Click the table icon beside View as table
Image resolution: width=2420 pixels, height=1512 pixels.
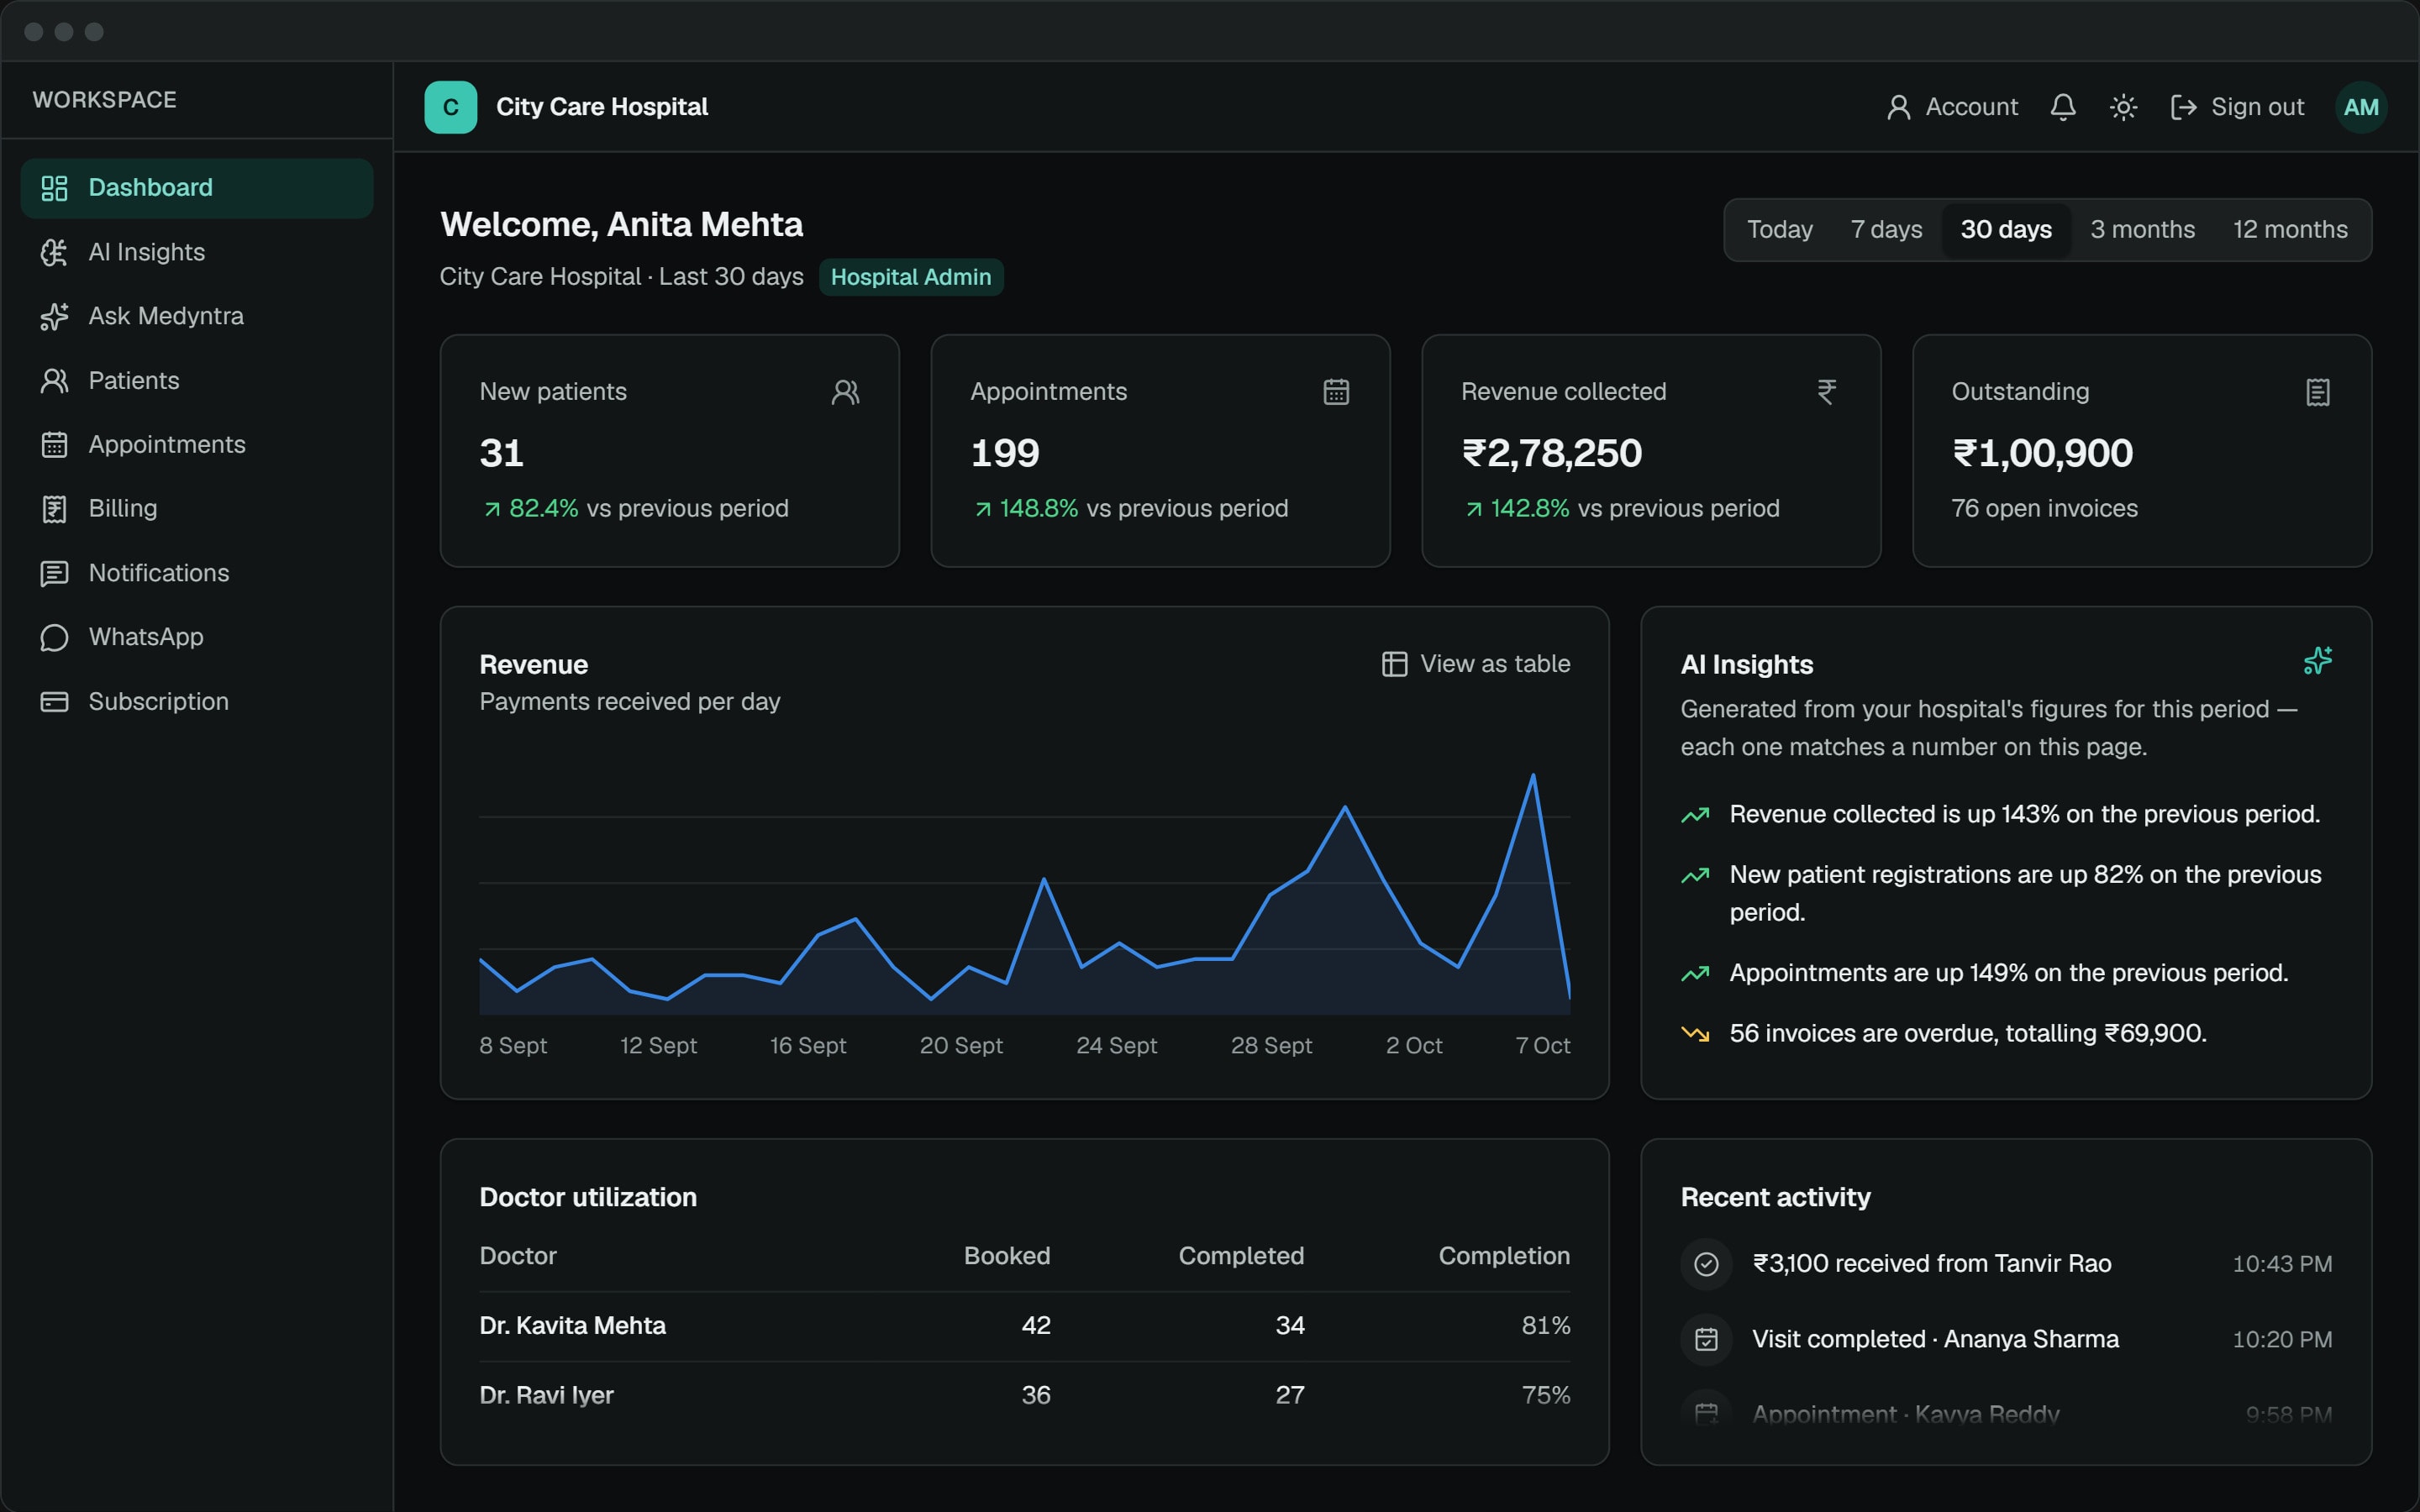tap(1394, 664)
